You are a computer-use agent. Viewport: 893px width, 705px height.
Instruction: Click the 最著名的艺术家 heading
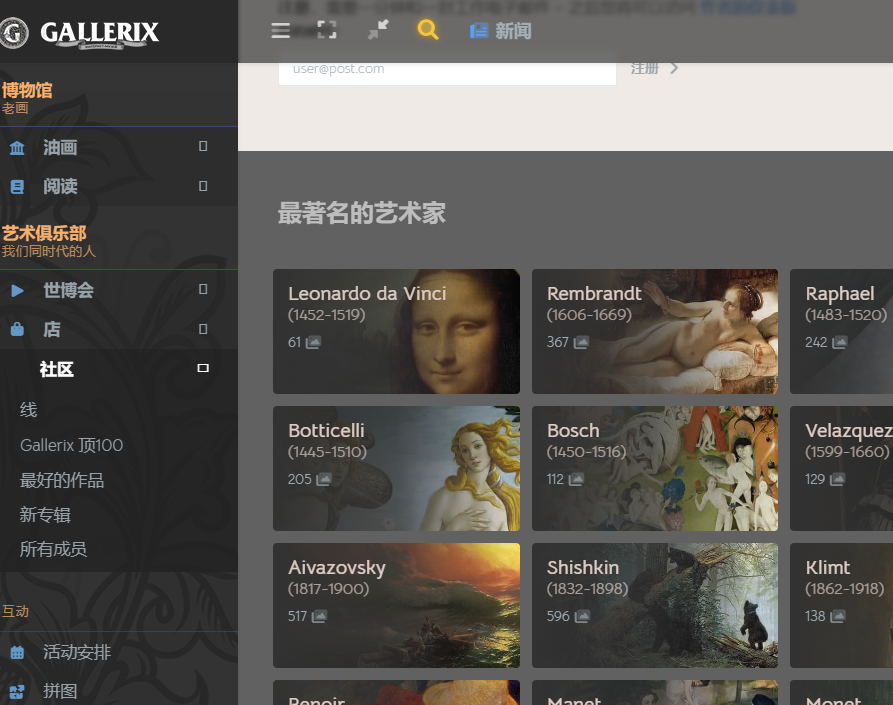362,213
